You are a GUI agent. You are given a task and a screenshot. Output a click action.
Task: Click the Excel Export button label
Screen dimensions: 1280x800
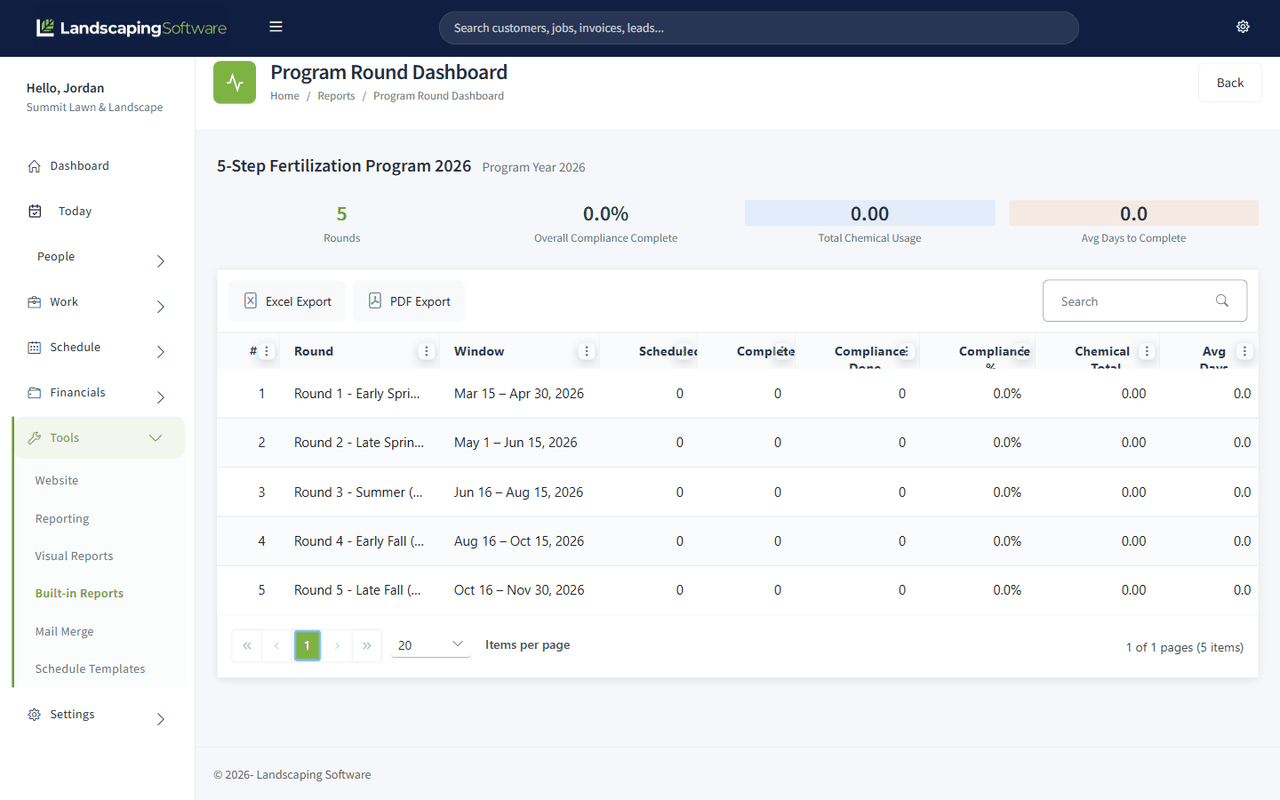click(298, 301)
